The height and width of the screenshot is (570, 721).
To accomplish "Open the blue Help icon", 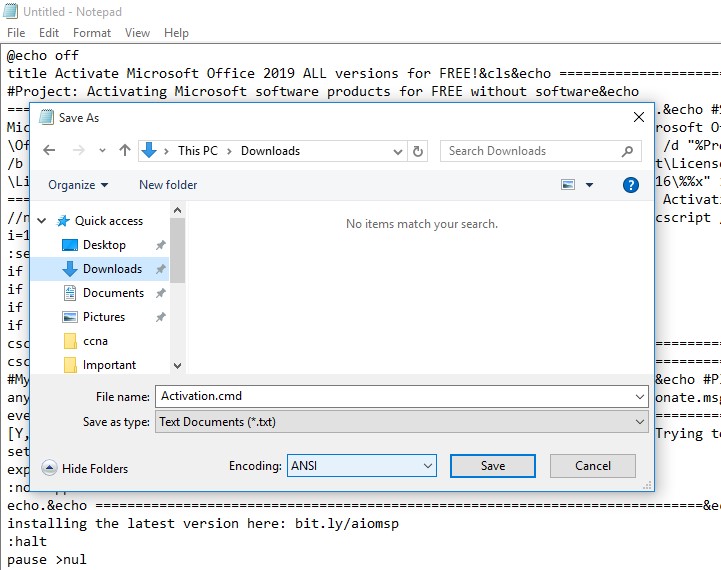I will pos(630,185).
